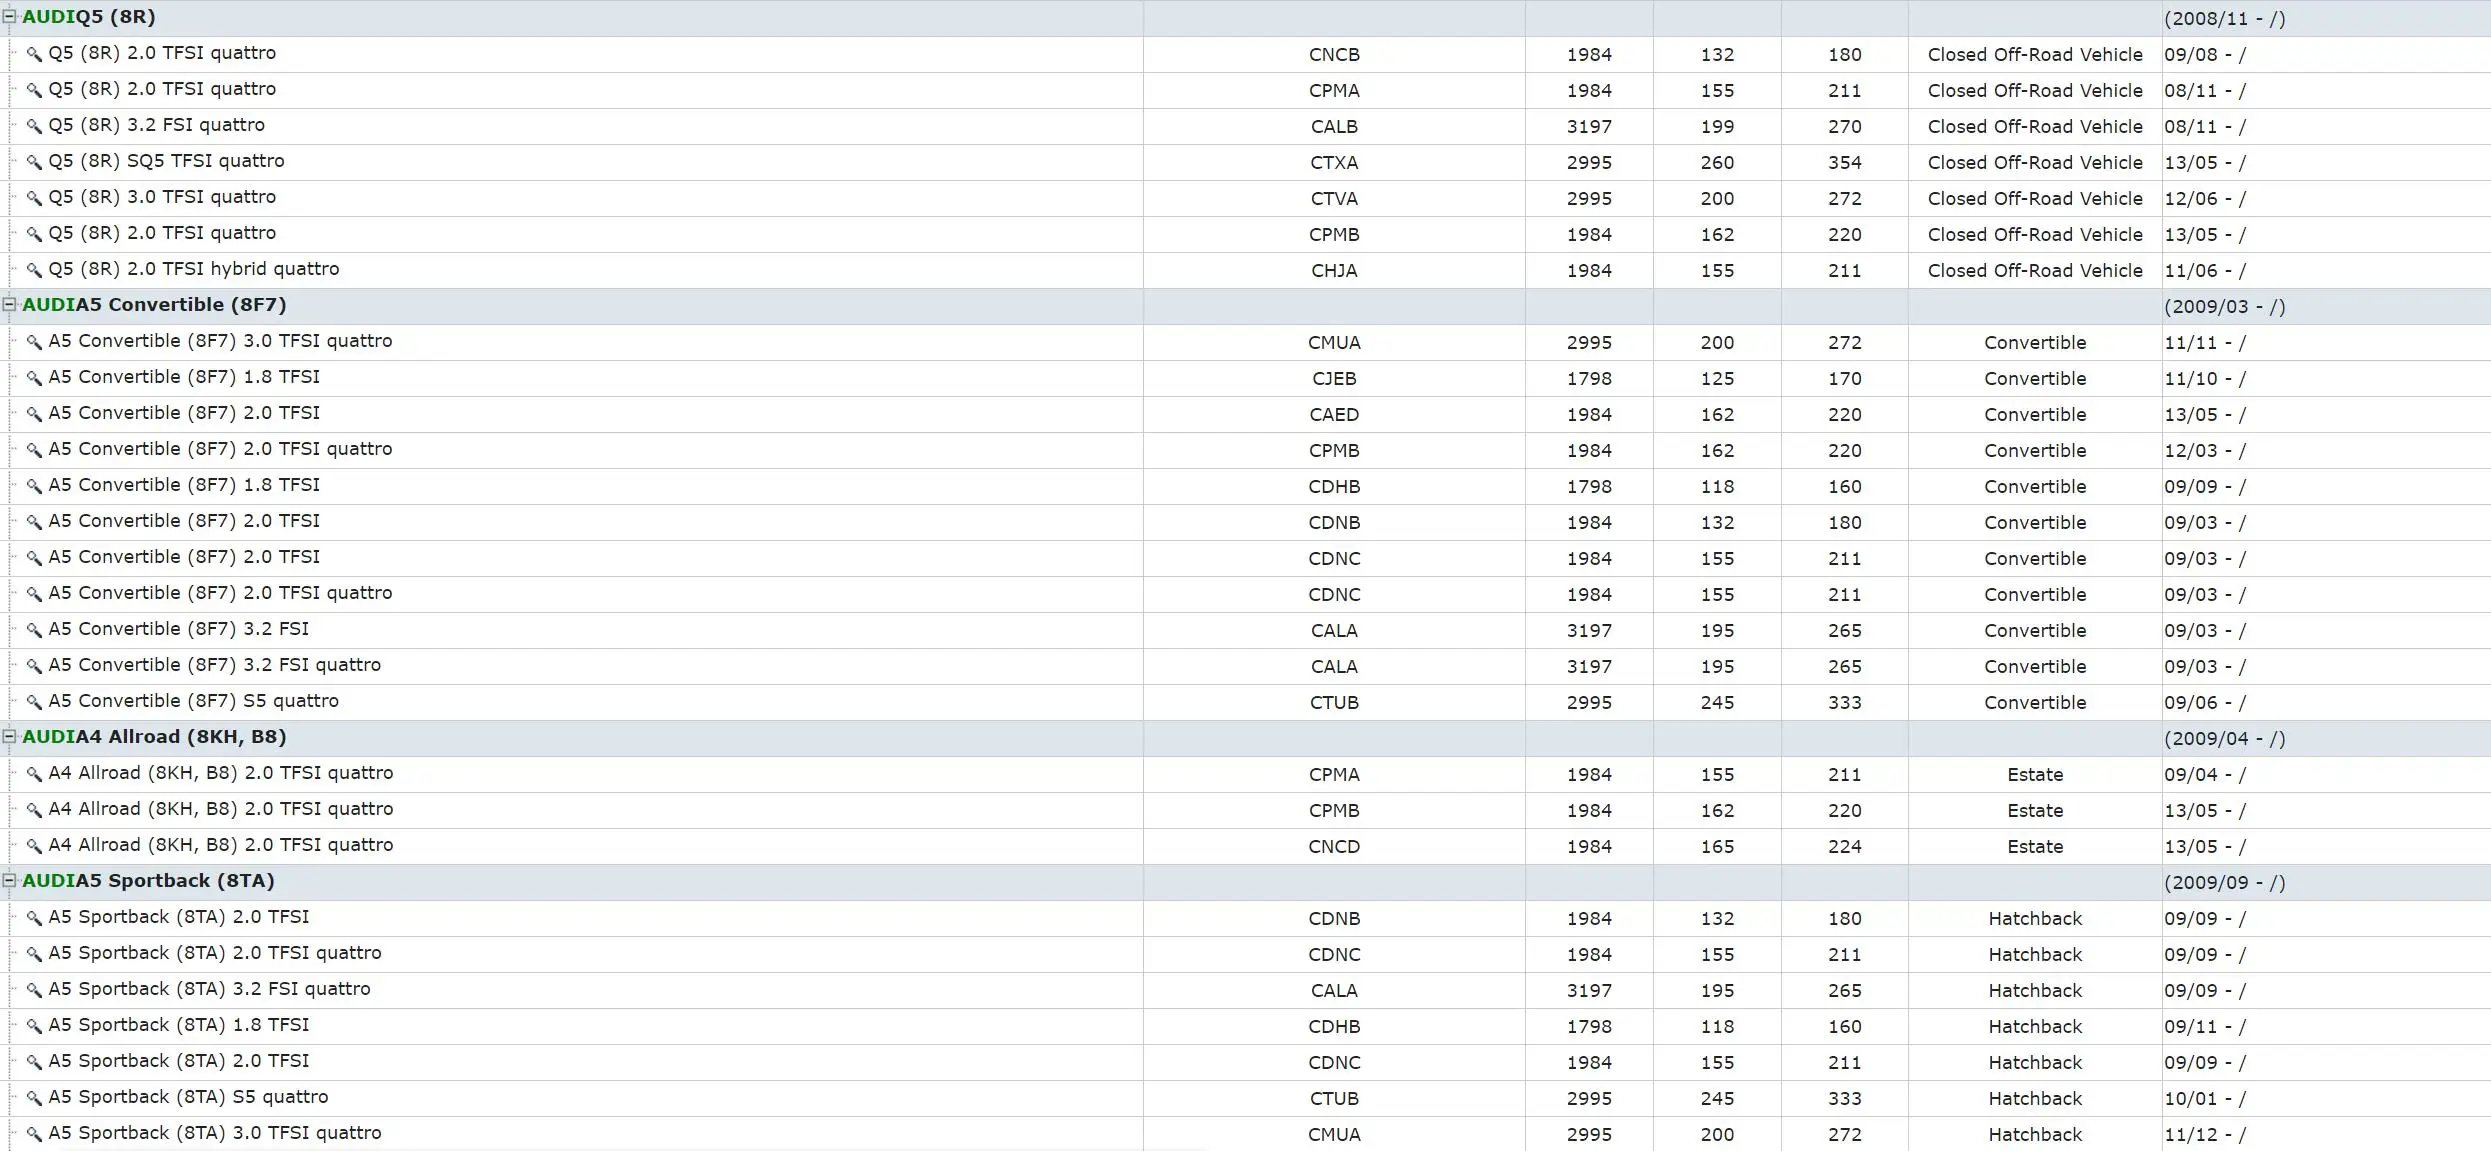Image resolution: width=2491 pixels, height=1151 pixels.
Task: Click magnifier beside A5 Sportback 1.8 TFSI
Action: coord(34,1027)
